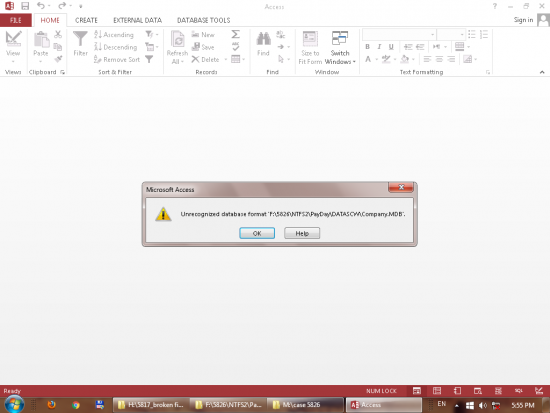550x413 pixels.
Task: Click the Find binoculars icon
Action: tap(263, 39)
